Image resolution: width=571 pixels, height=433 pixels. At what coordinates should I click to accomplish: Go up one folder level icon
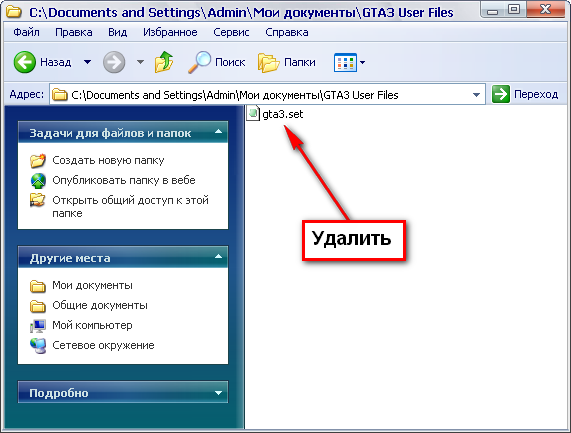click(164, 62)
